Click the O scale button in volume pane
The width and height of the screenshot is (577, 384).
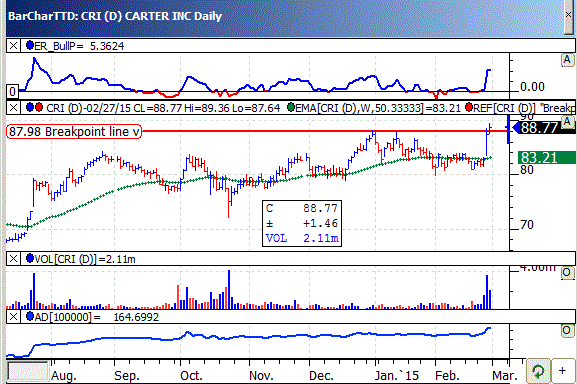567,273
